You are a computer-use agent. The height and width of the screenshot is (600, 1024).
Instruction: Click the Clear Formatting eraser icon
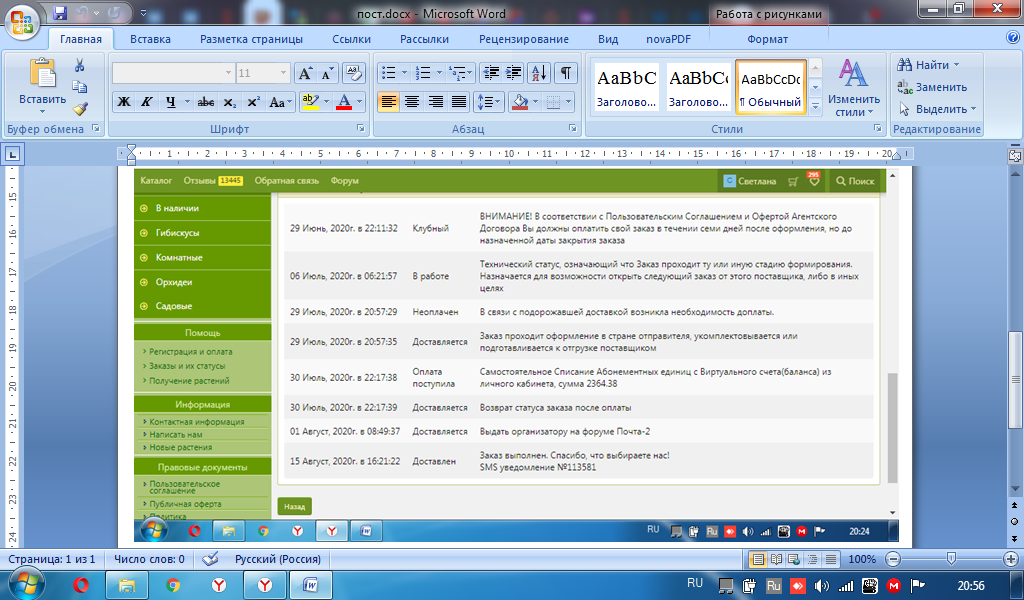point(354,73)
